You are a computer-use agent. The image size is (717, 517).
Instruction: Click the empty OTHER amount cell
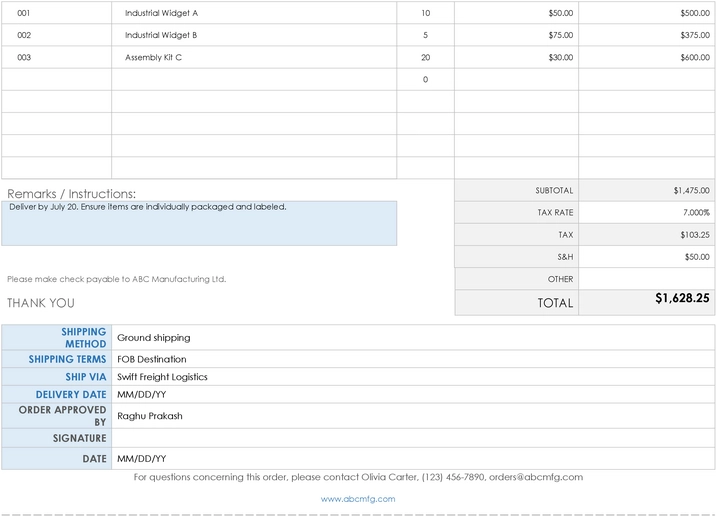pyautogui.click(x=646, y=279)
